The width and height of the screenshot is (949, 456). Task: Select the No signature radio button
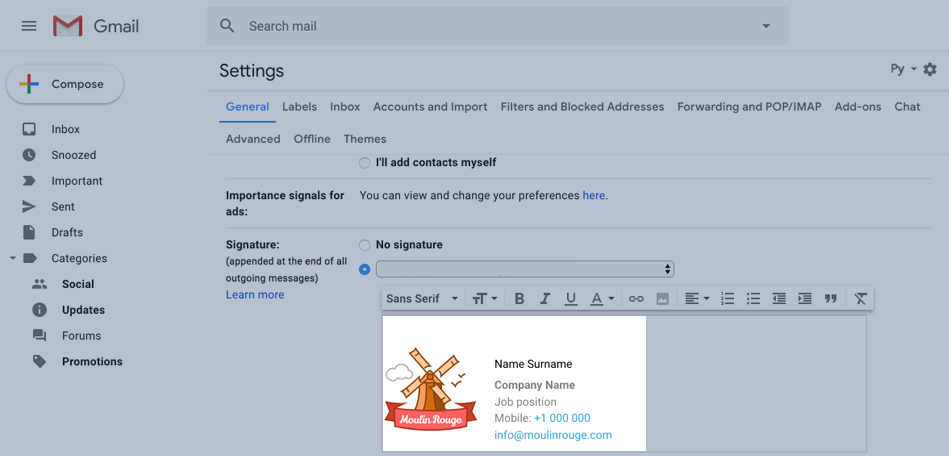(364, 245)
